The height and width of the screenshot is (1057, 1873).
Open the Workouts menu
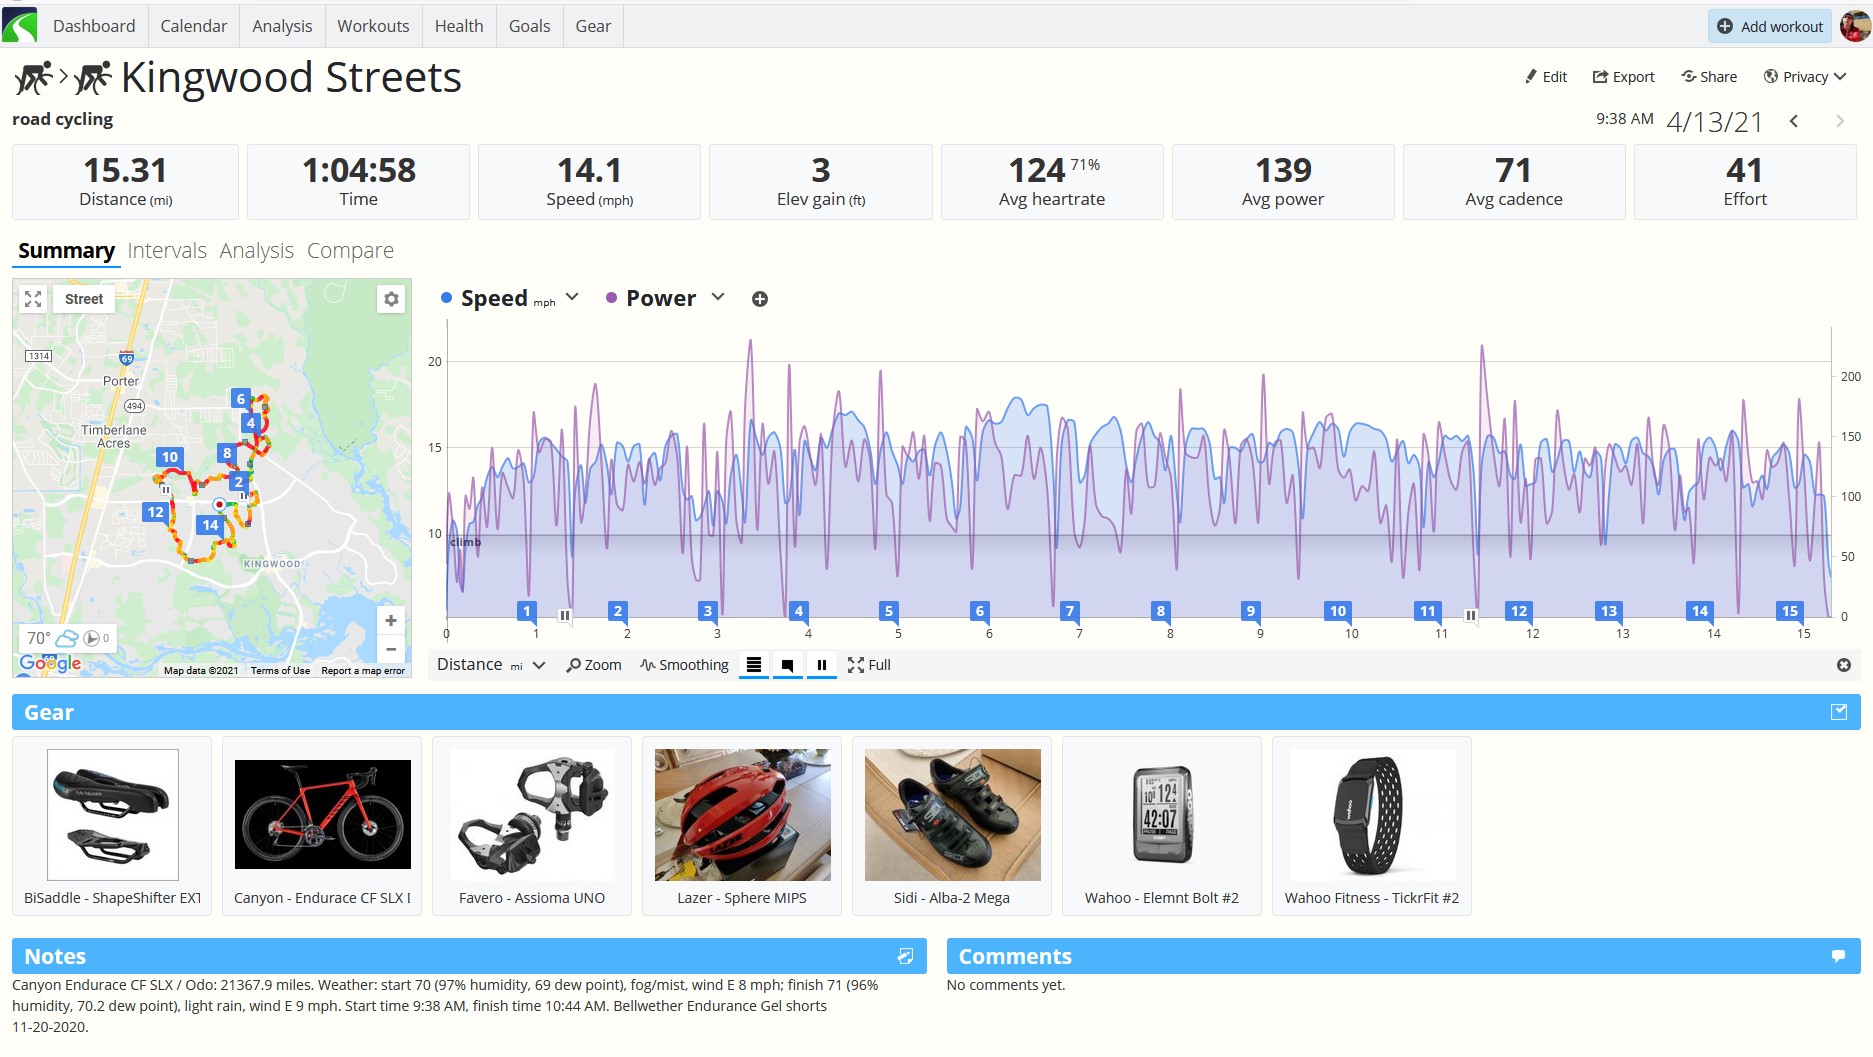point(373,26)
